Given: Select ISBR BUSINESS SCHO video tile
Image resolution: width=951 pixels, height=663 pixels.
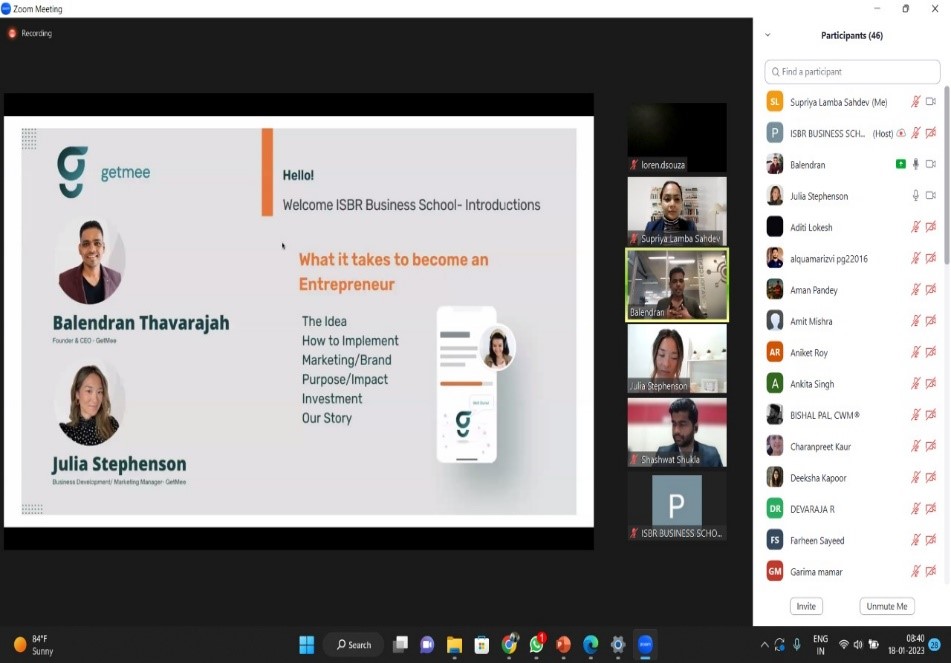Looking at the screenshot, I should click(x=677, y=507).
